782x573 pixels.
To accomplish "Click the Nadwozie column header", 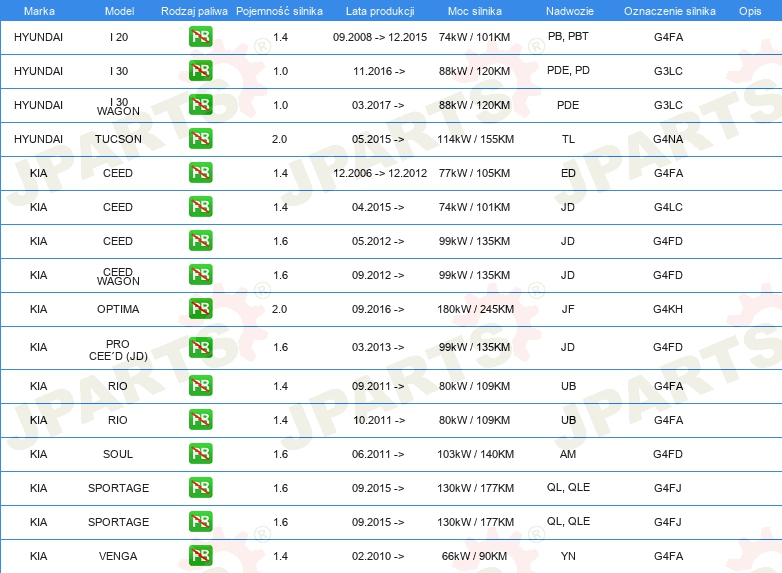I will point(570,11).
